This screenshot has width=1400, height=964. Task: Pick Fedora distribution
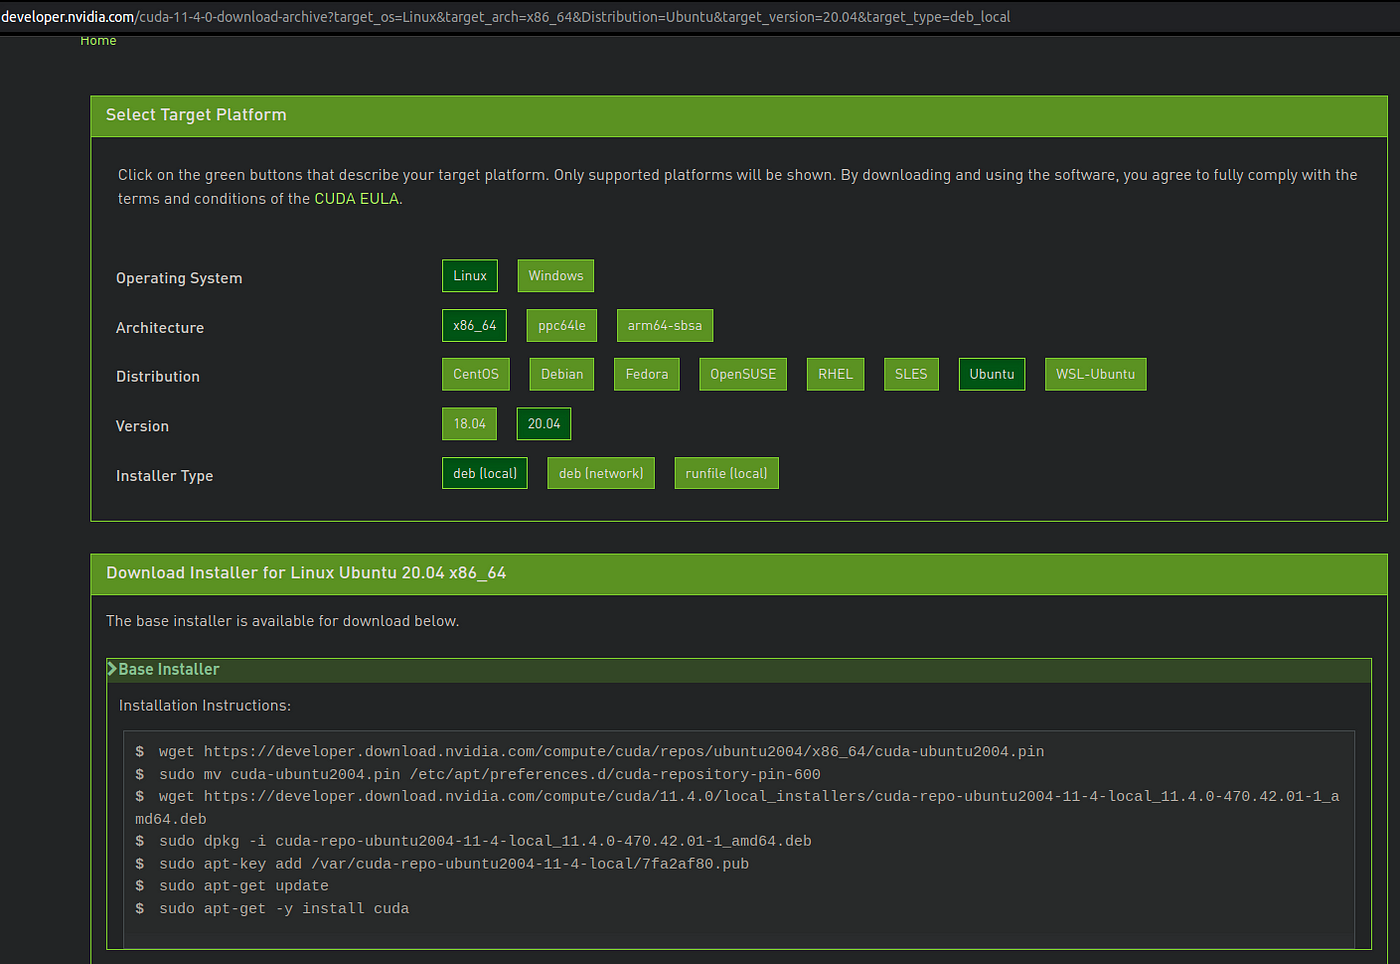point(647,375)
